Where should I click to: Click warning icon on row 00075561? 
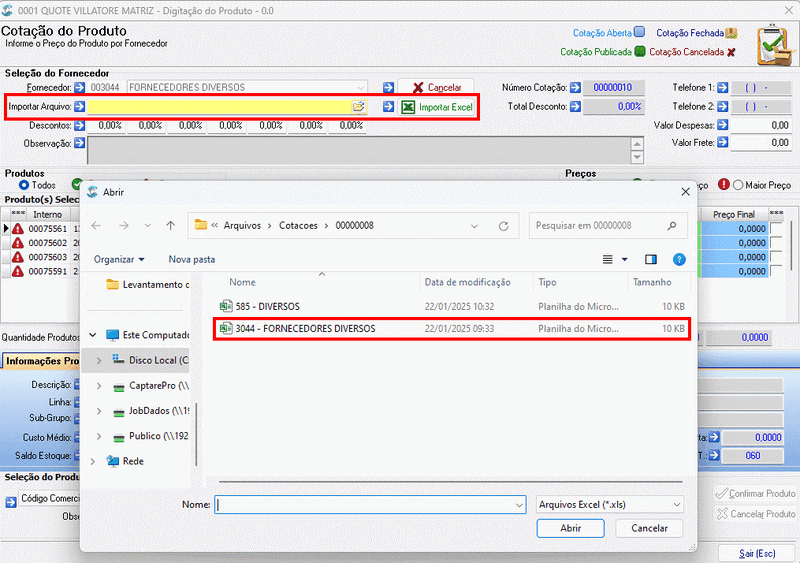coord(18,228)
